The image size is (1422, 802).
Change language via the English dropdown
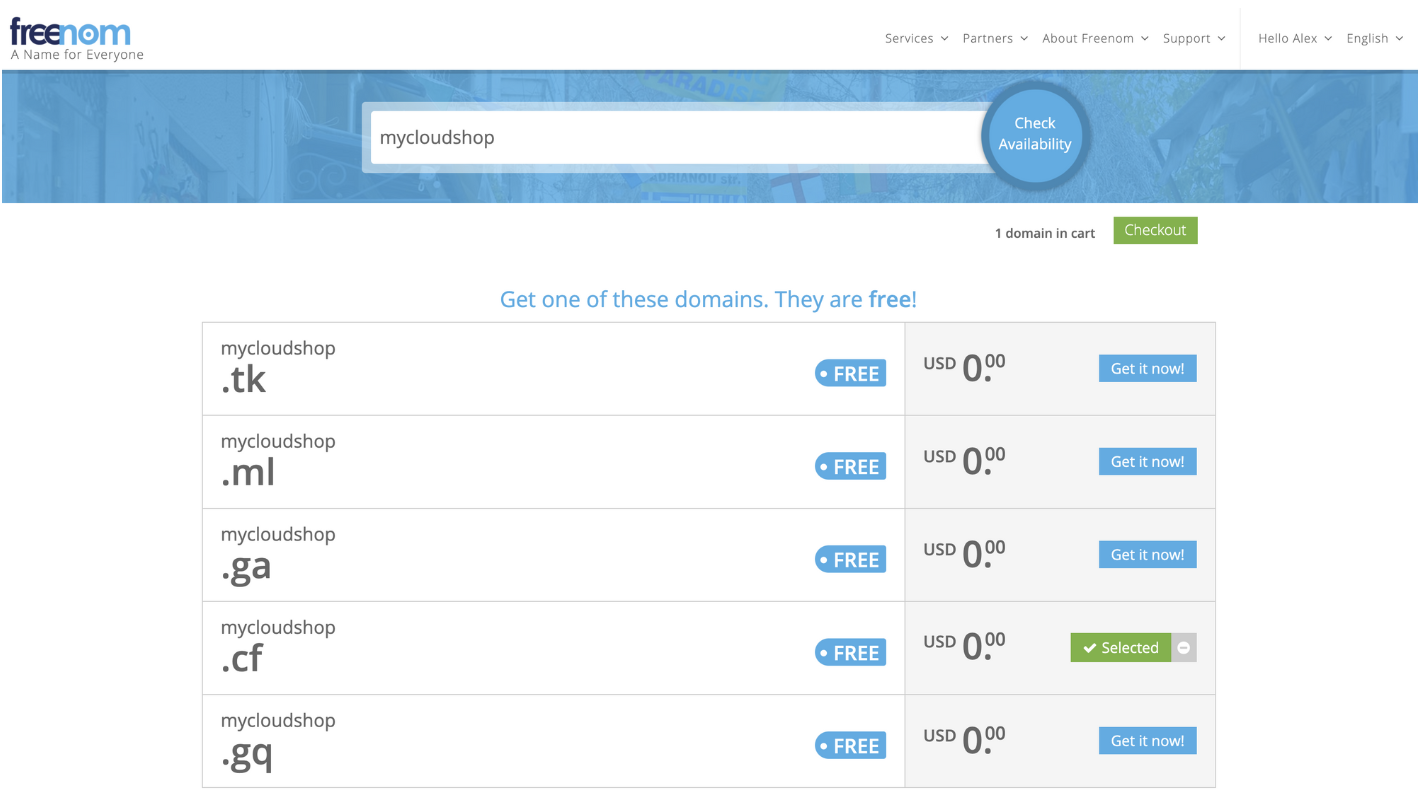1375,38
